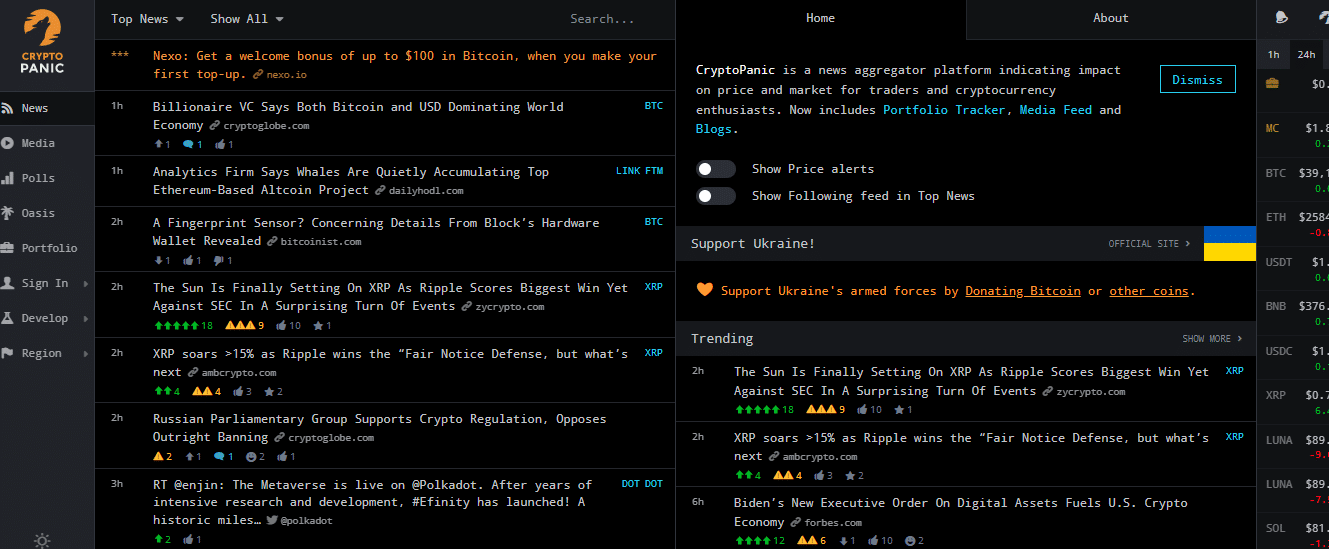1329x549 pixels.
Task: Expand the Sign In submenu
Action: [46, 283]
